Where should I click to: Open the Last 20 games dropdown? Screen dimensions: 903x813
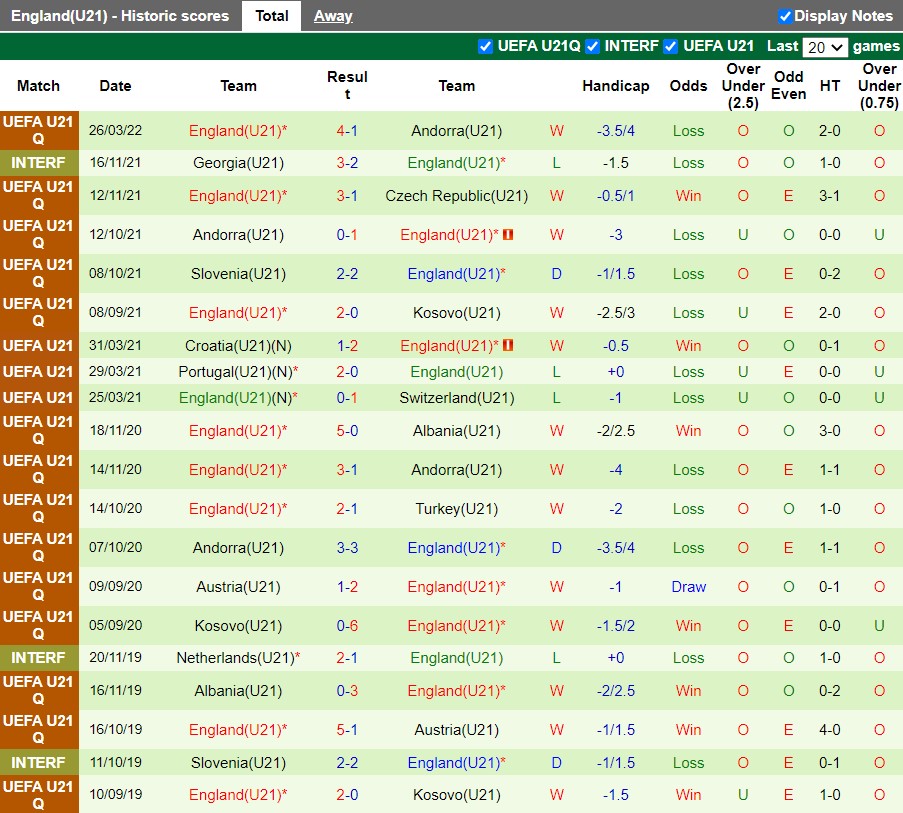click(826, 47)
